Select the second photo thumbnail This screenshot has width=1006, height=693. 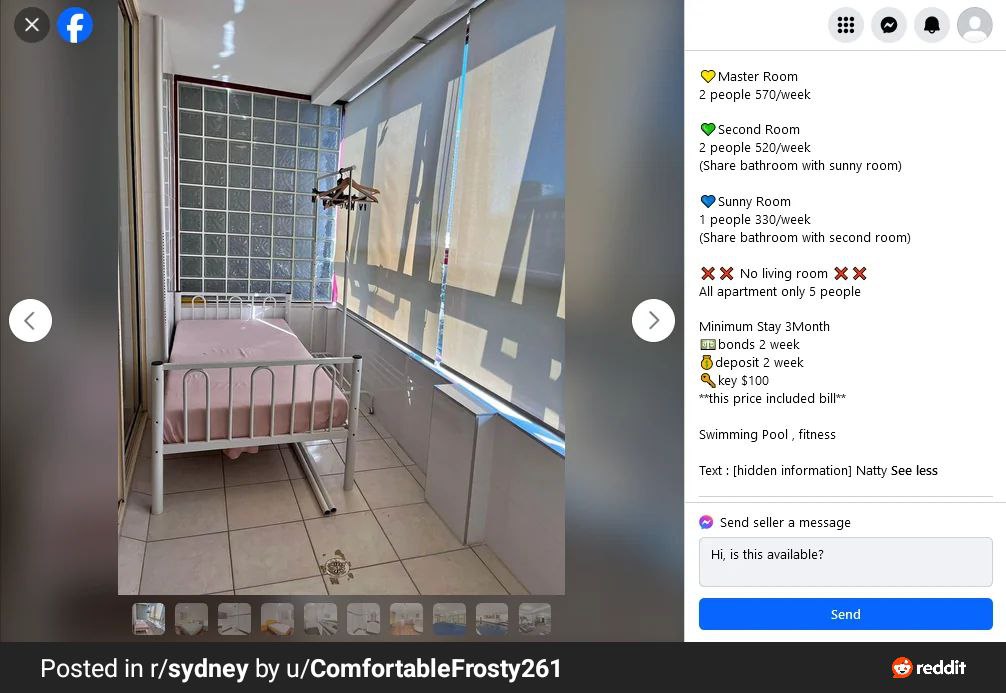point(191,619)
